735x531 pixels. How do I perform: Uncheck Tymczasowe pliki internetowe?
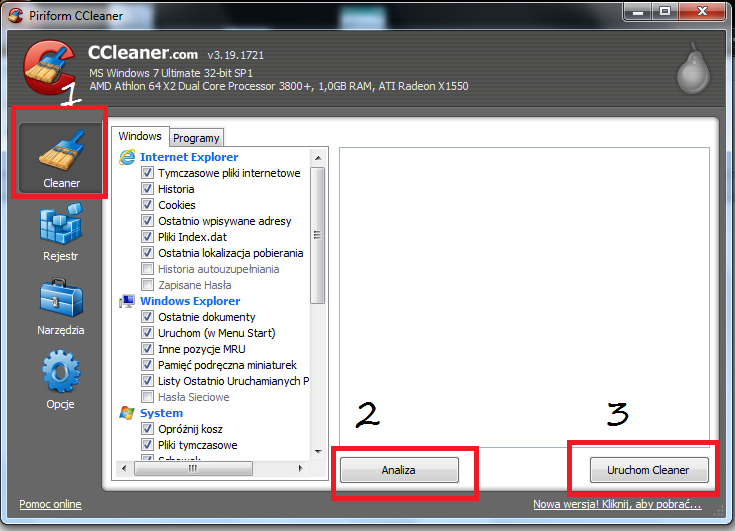click(x=147, y=172)
